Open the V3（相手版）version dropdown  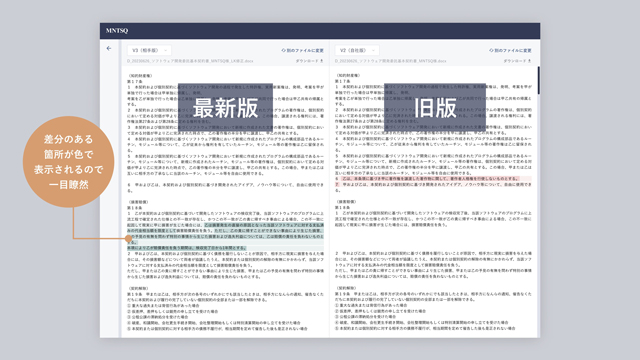149,50
